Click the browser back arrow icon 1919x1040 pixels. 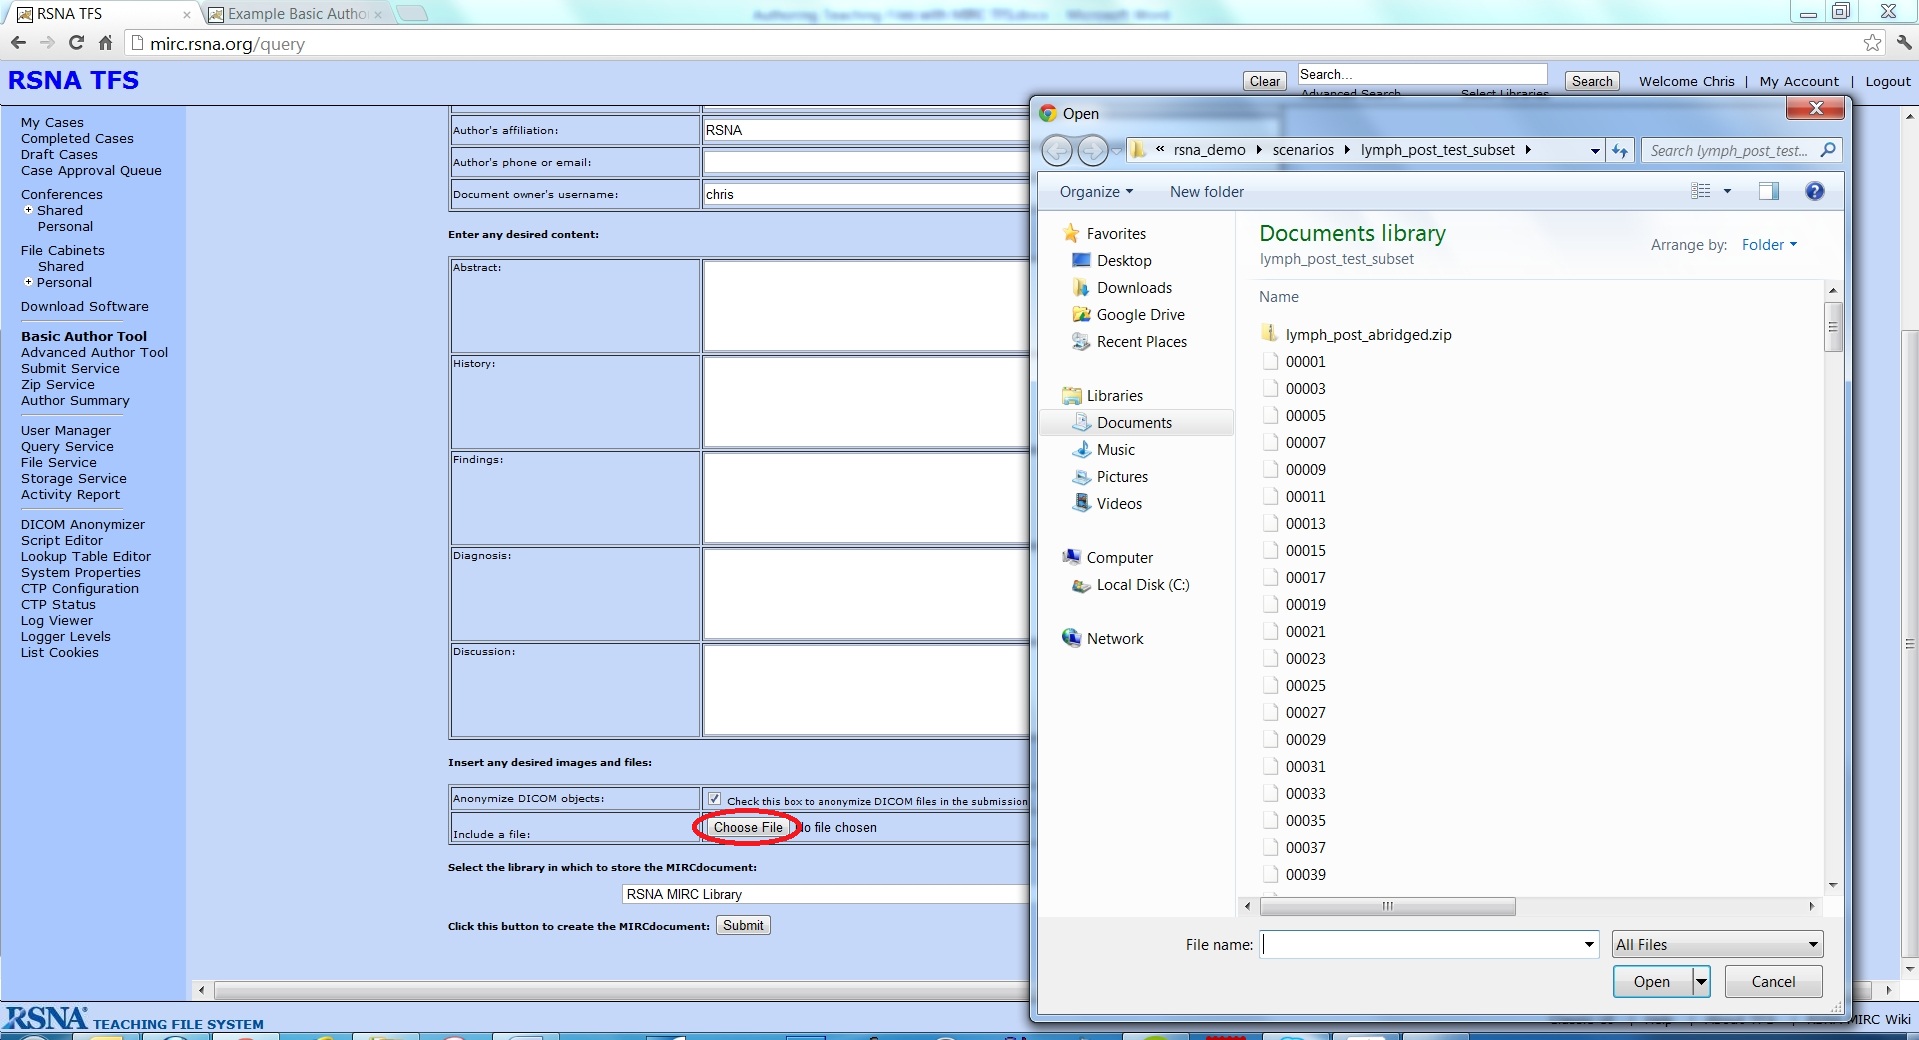click(18, 43)
